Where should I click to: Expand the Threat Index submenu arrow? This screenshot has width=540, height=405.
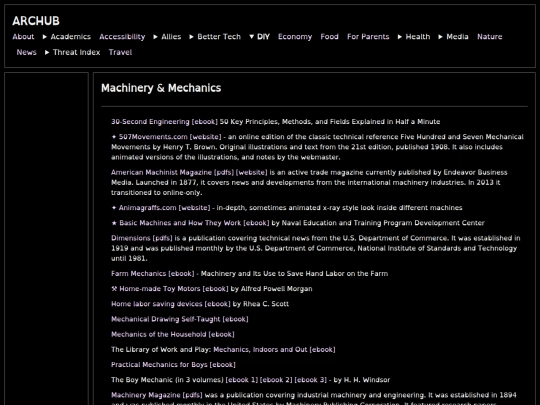pyautogui.click(x=47, y=52)
